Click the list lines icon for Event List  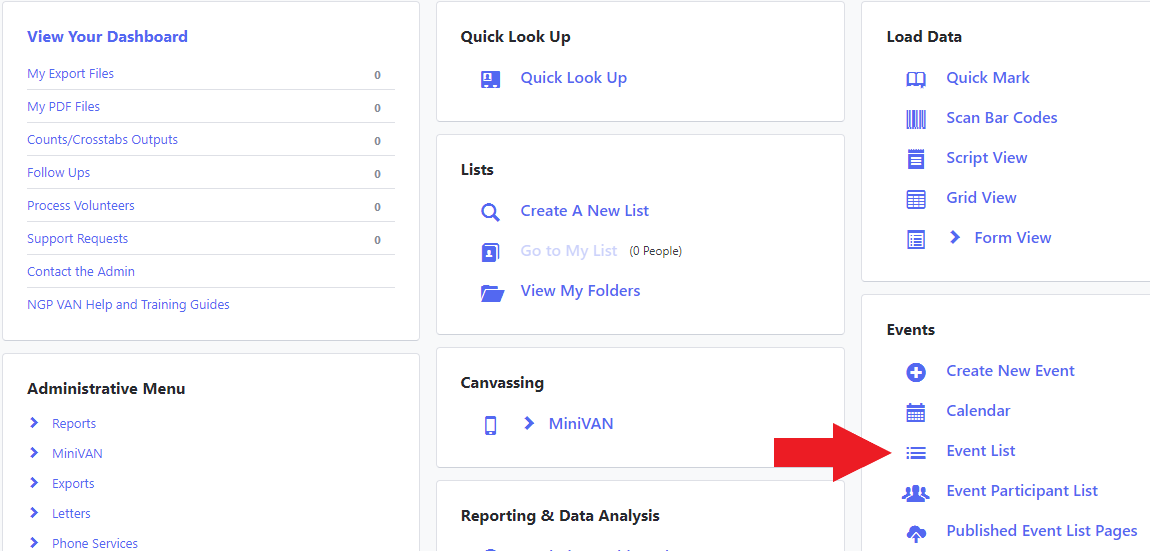coord(916,453)
